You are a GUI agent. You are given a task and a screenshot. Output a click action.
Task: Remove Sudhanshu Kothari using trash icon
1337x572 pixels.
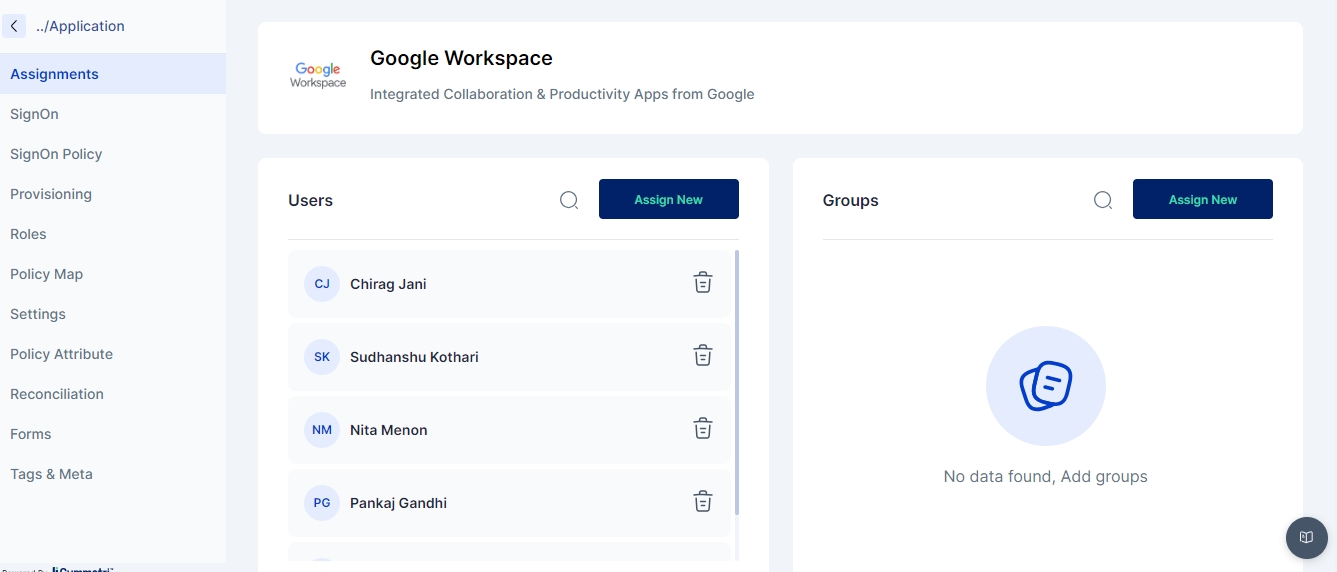(x=703, y=356)
